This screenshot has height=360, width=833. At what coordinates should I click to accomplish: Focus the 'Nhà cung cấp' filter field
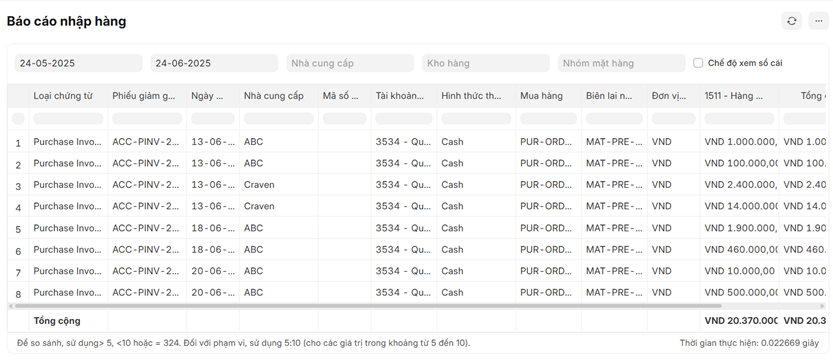point(350,63)
